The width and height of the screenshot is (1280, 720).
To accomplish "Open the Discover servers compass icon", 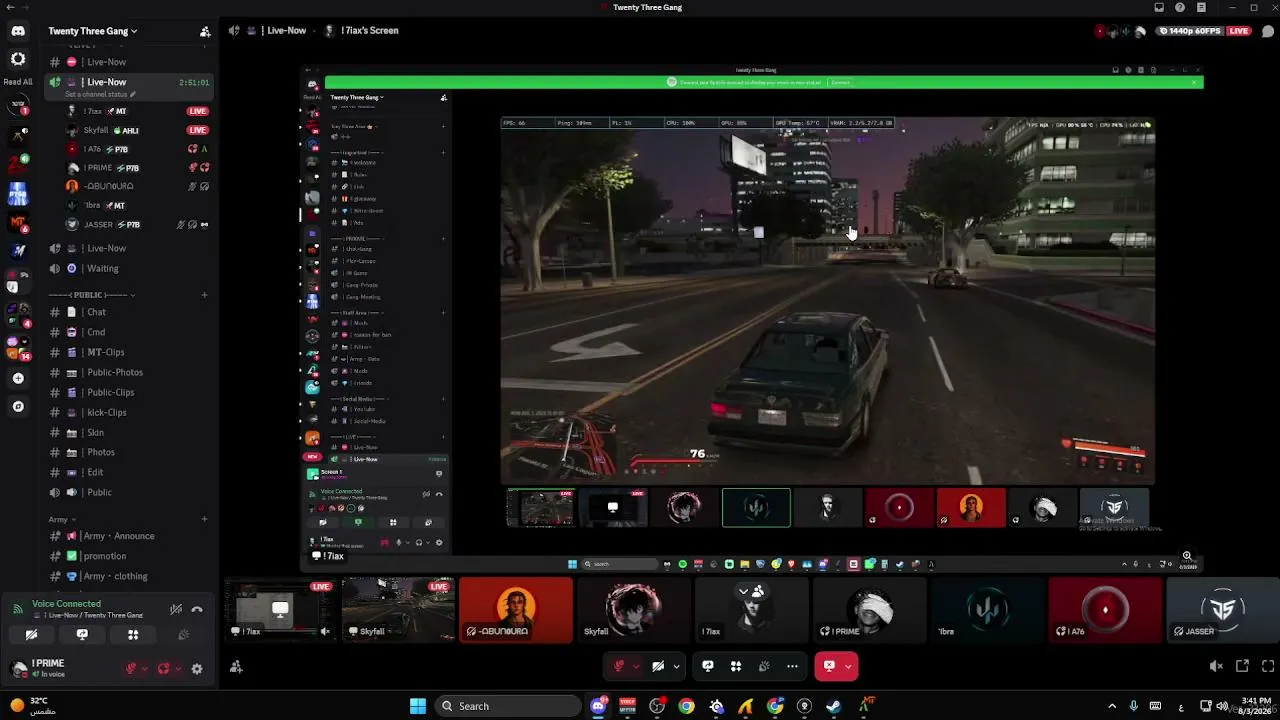I will [x=18, y=406].
